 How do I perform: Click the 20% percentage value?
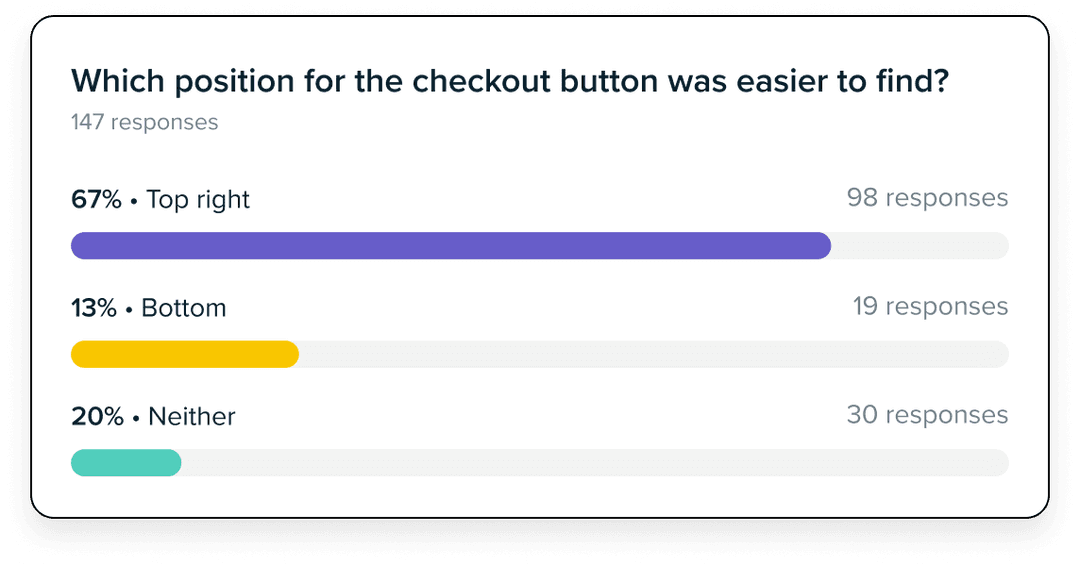[x=97, y=417]
